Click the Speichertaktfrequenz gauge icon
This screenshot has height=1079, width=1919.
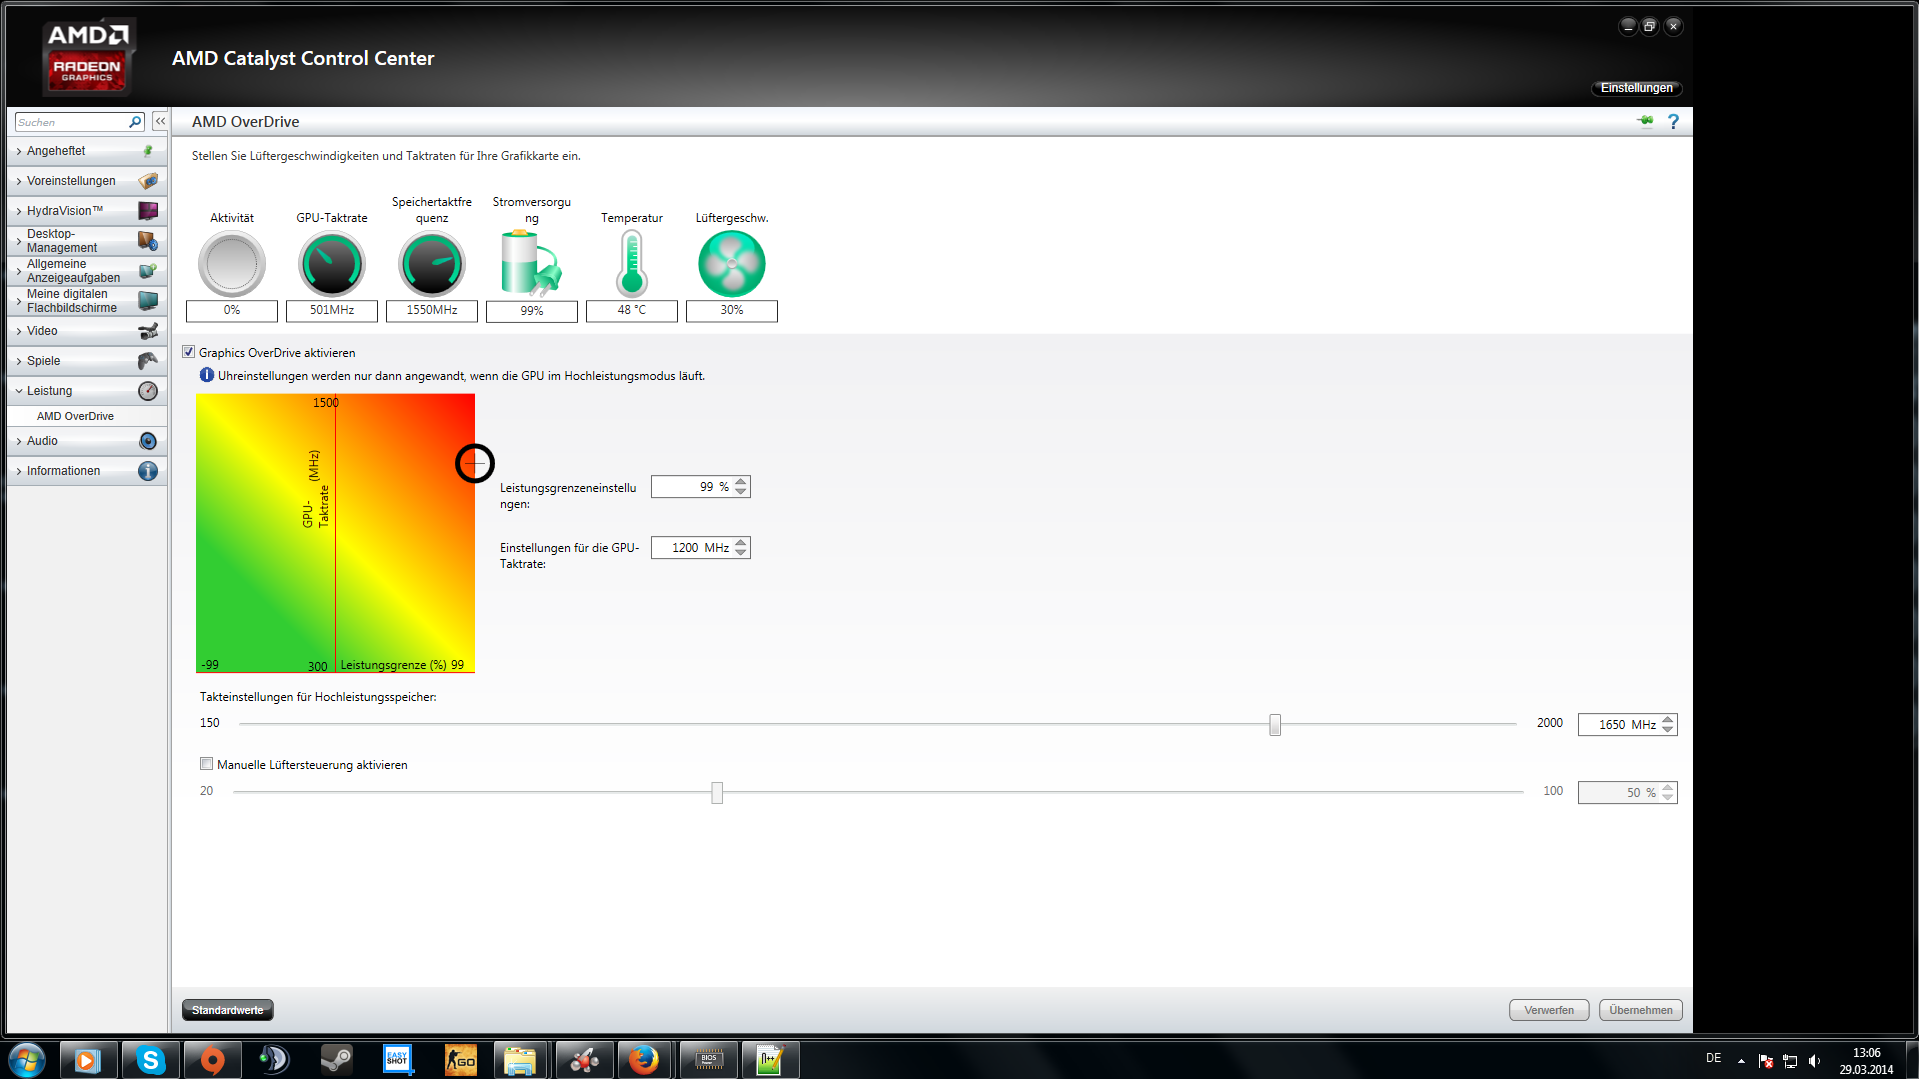coord(432,264)
